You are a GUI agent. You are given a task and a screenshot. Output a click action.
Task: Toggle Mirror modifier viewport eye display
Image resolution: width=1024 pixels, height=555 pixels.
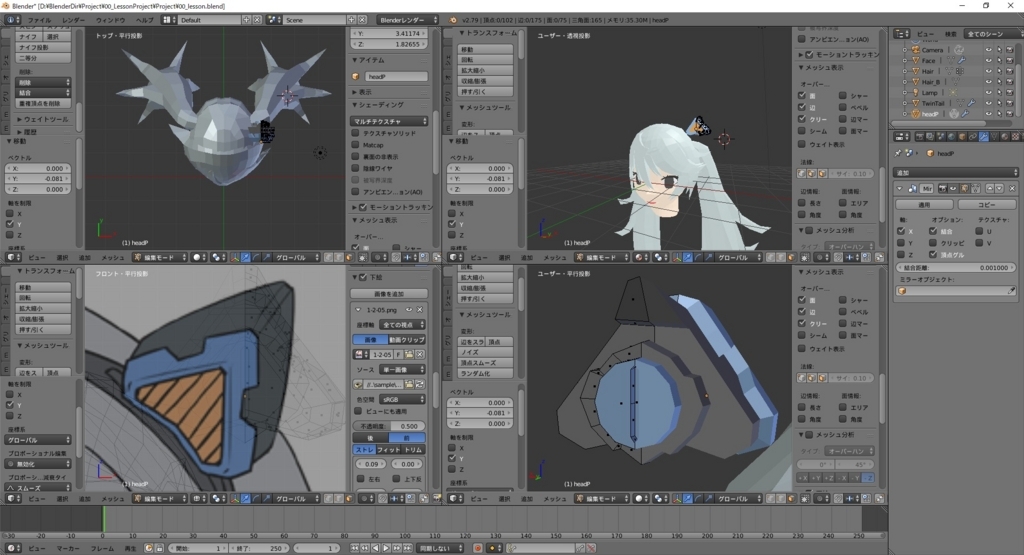point(953,188)
